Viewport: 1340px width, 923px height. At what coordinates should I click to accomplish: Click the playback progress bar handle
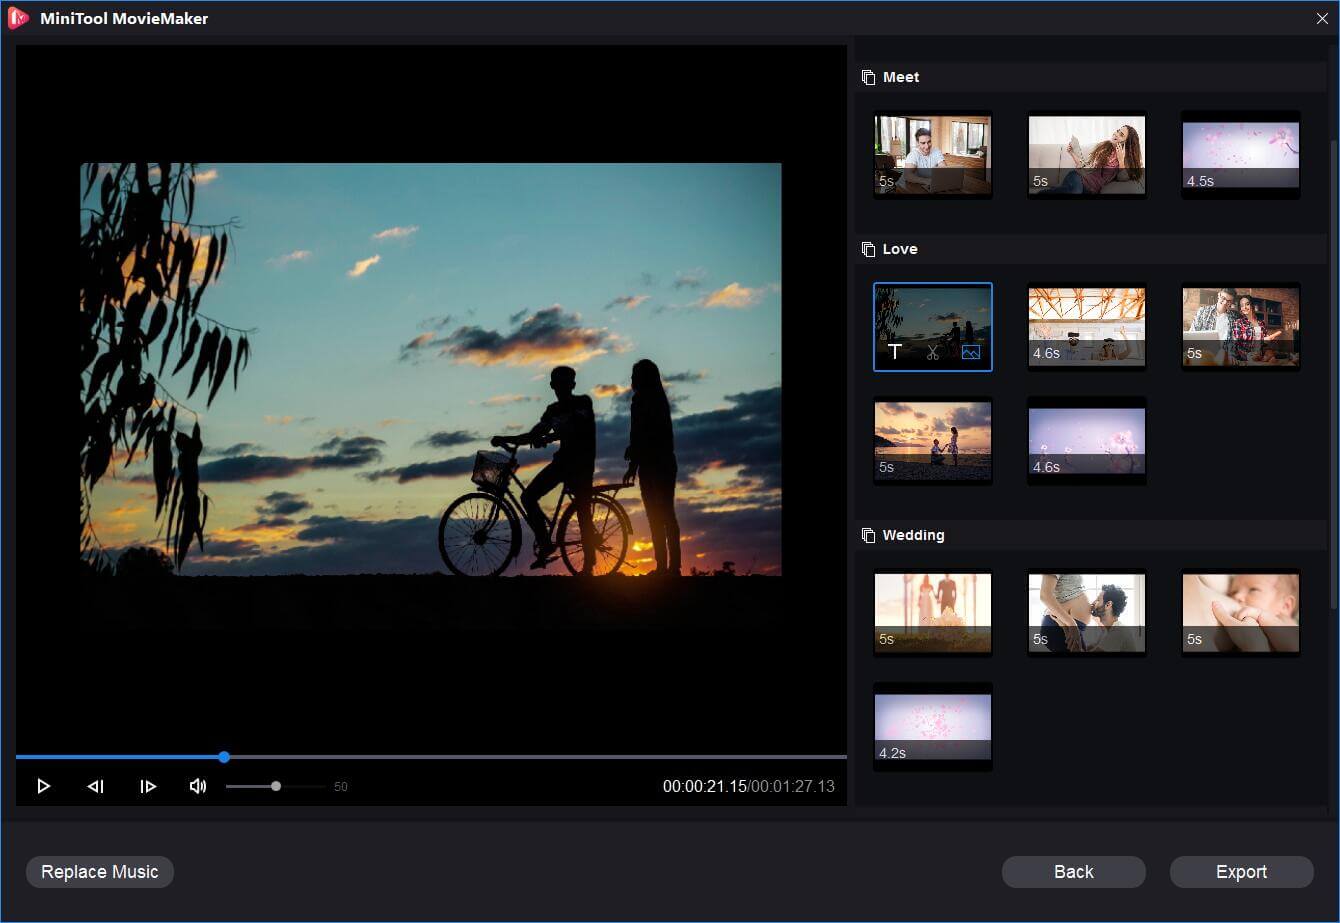coord(224,757)
